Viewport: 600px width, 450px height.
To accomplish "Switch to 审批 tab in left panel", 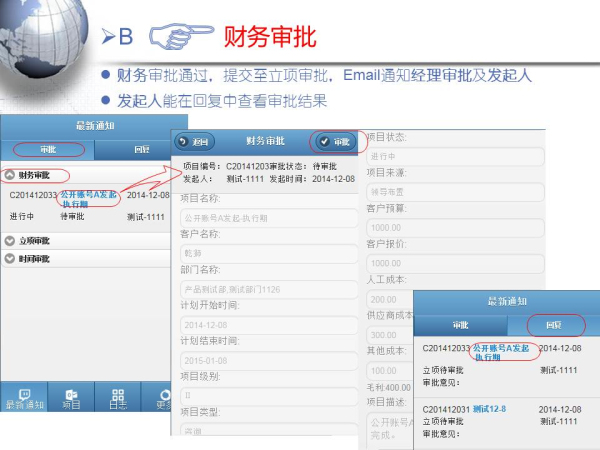I will coord(48,150).
